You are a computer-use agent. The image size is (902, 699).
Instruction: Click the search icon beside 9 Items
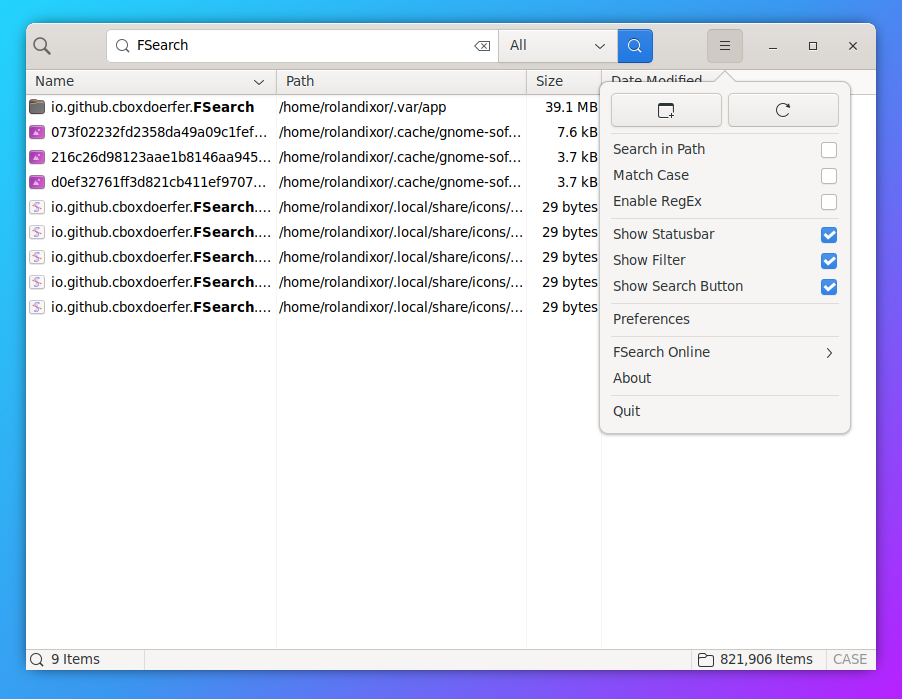pos(38,659)
